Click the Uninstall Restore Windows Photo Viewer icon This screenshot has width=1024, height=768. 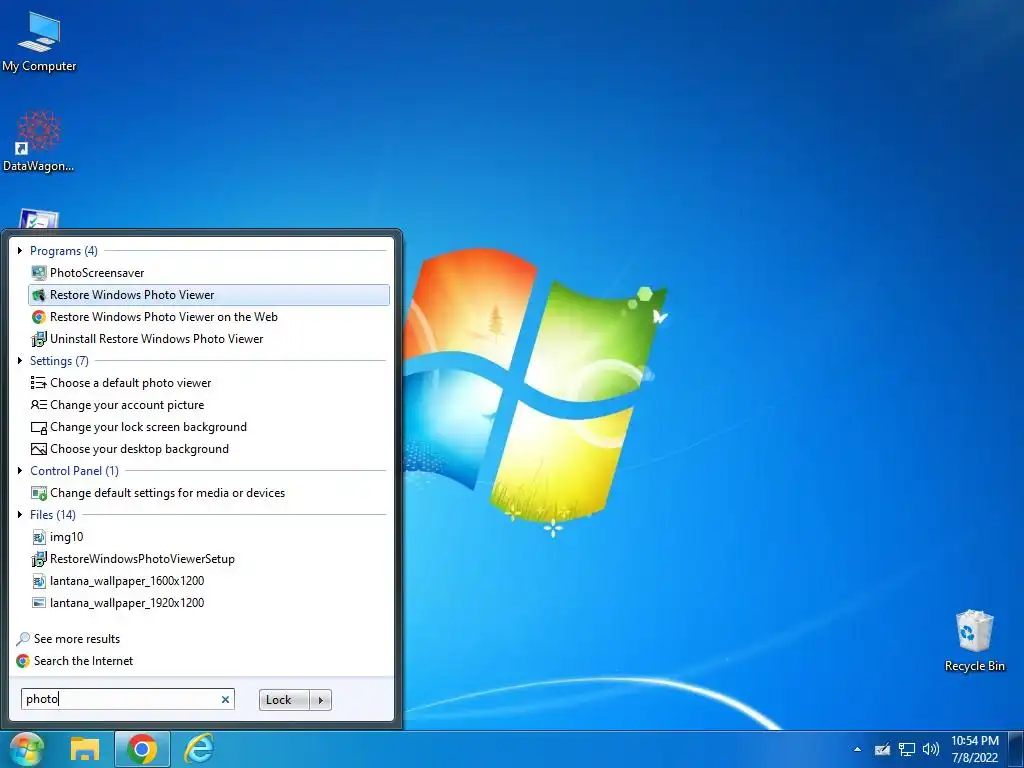pos(39,339)
